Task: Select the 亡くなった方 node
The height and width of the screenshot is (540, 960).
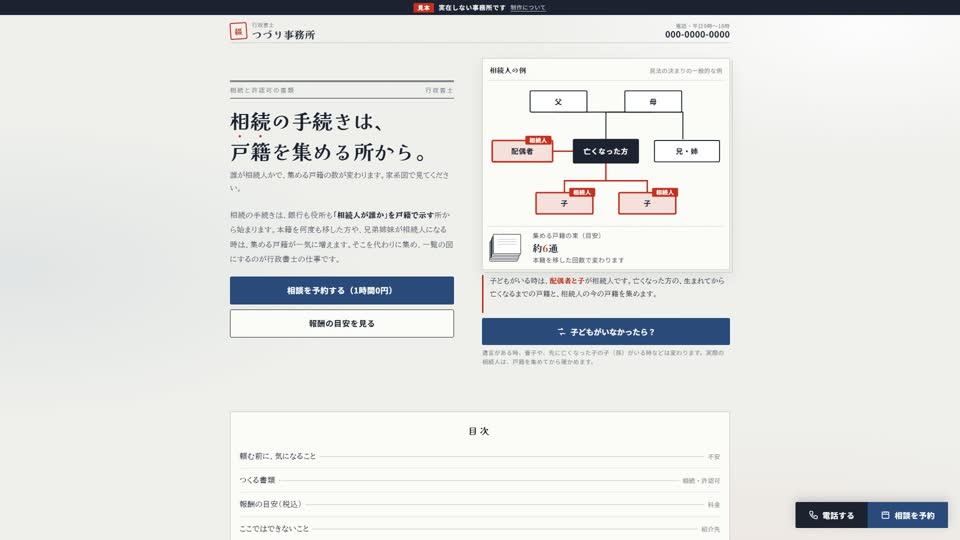Action: tap(606, 151)
